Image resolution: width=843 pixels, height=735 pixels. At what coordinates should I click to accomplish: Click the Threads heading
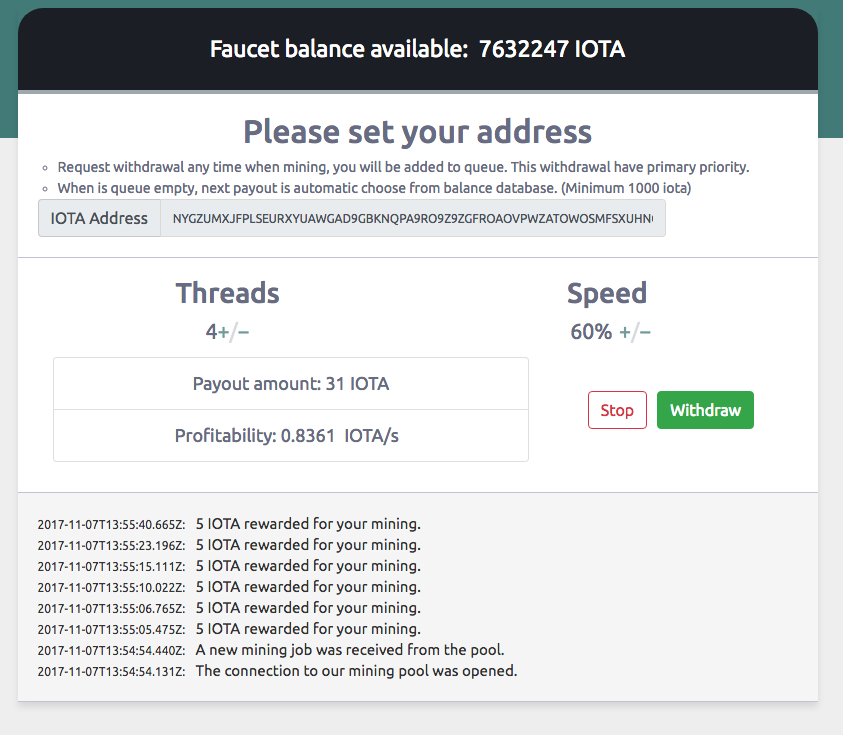(227, 293)
